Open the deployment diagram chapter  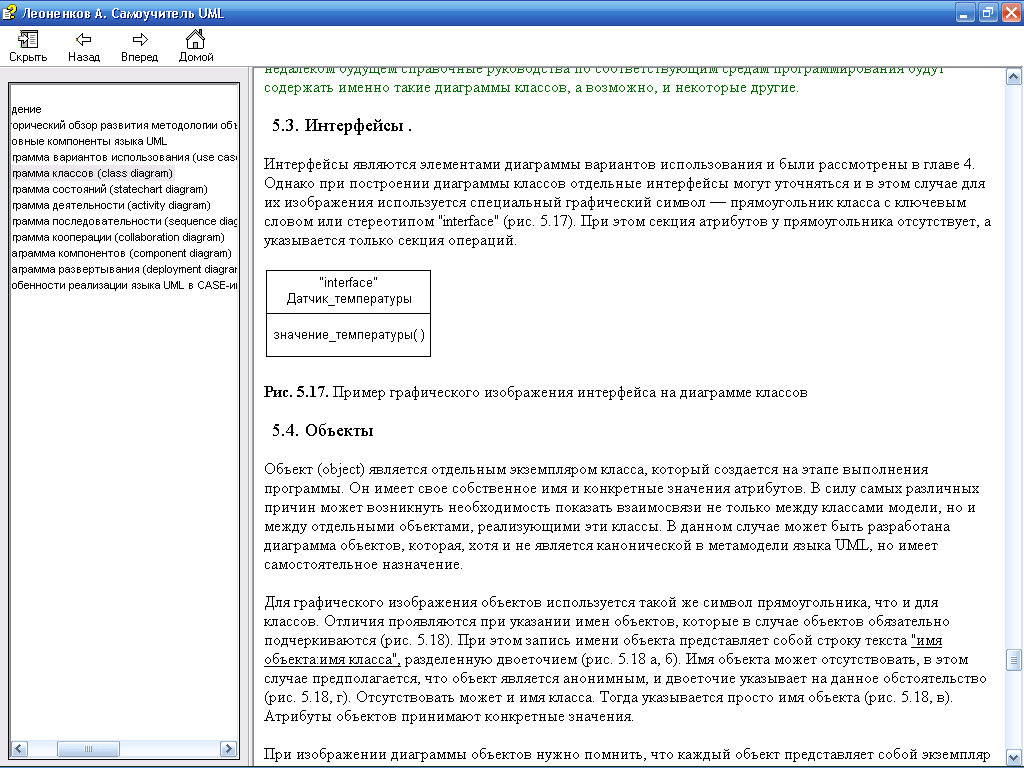pos(124,269)
